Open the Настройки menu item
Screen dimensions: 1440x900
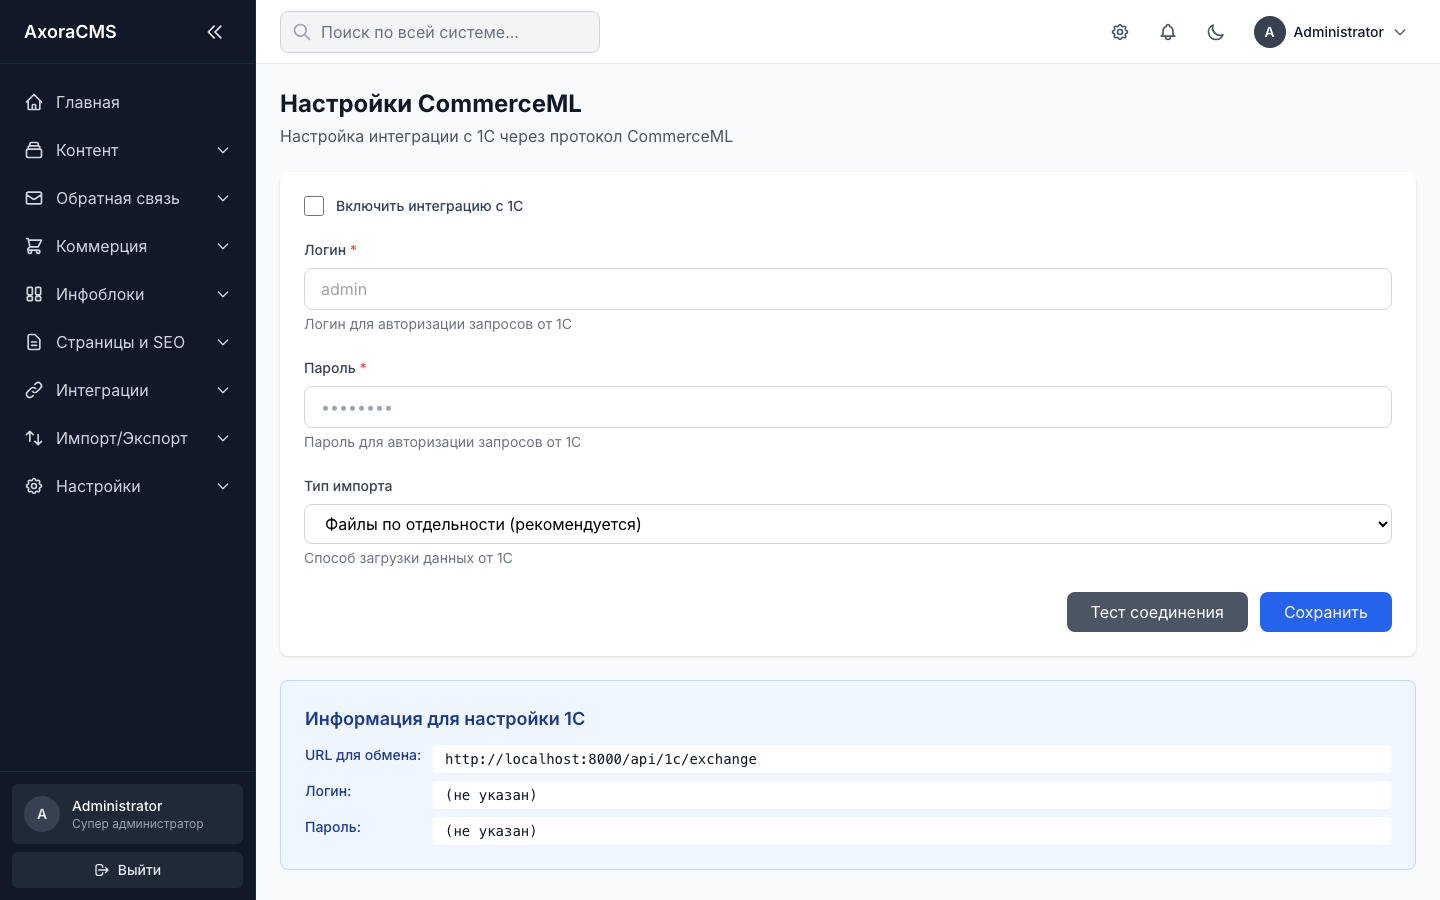128,486
